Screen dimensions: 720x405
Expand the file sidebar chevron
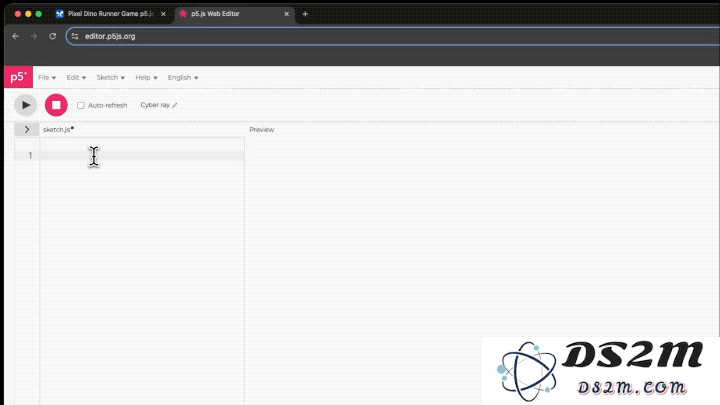tap(27, 129)
